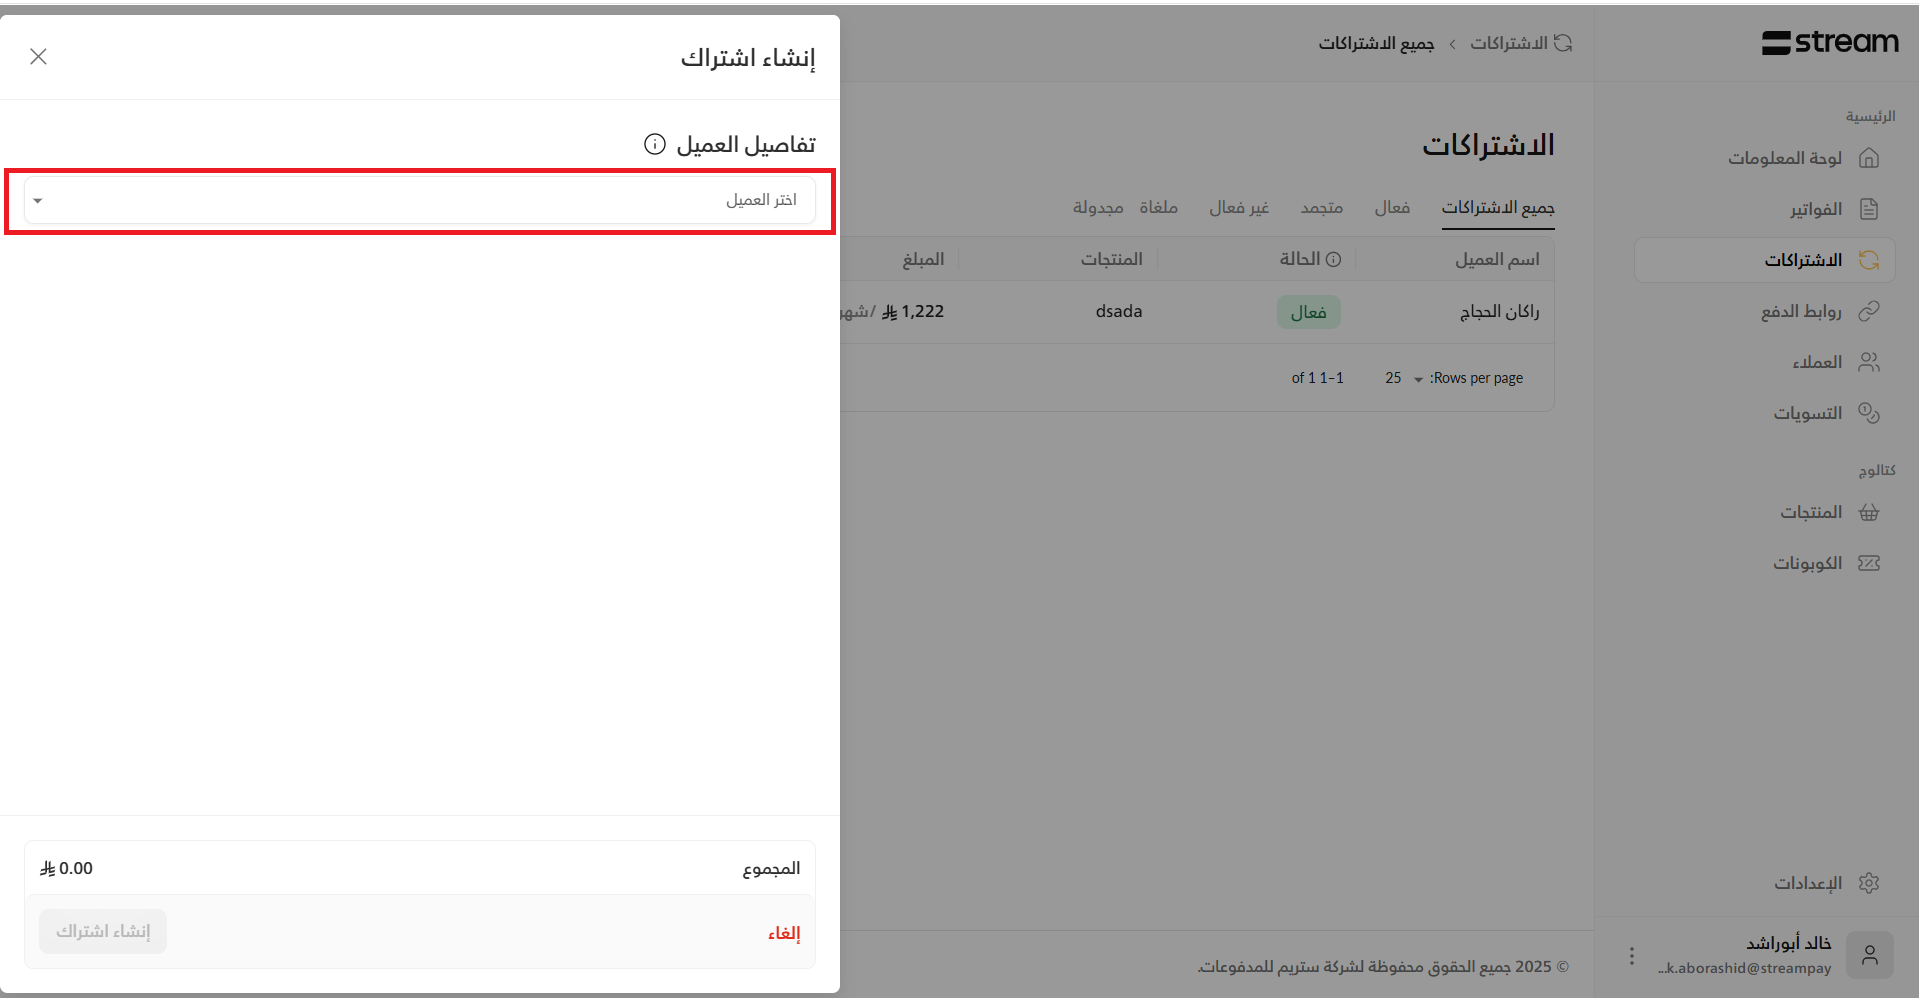Close the create subscription panel with X
The image size is (1919, 998).
pos(38,56)
